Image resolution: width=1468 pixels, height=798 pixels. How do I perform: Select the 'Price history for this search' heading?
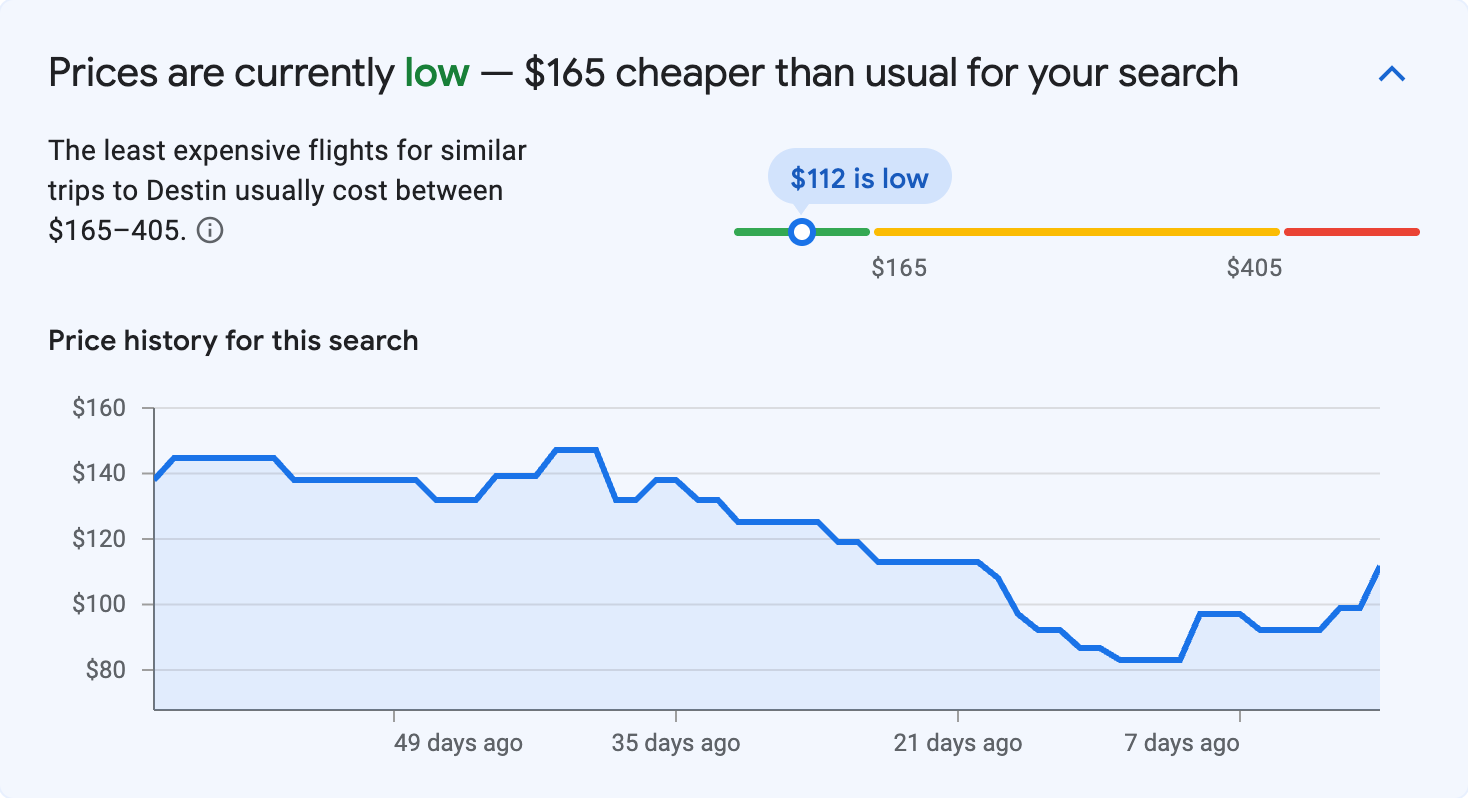233,340
